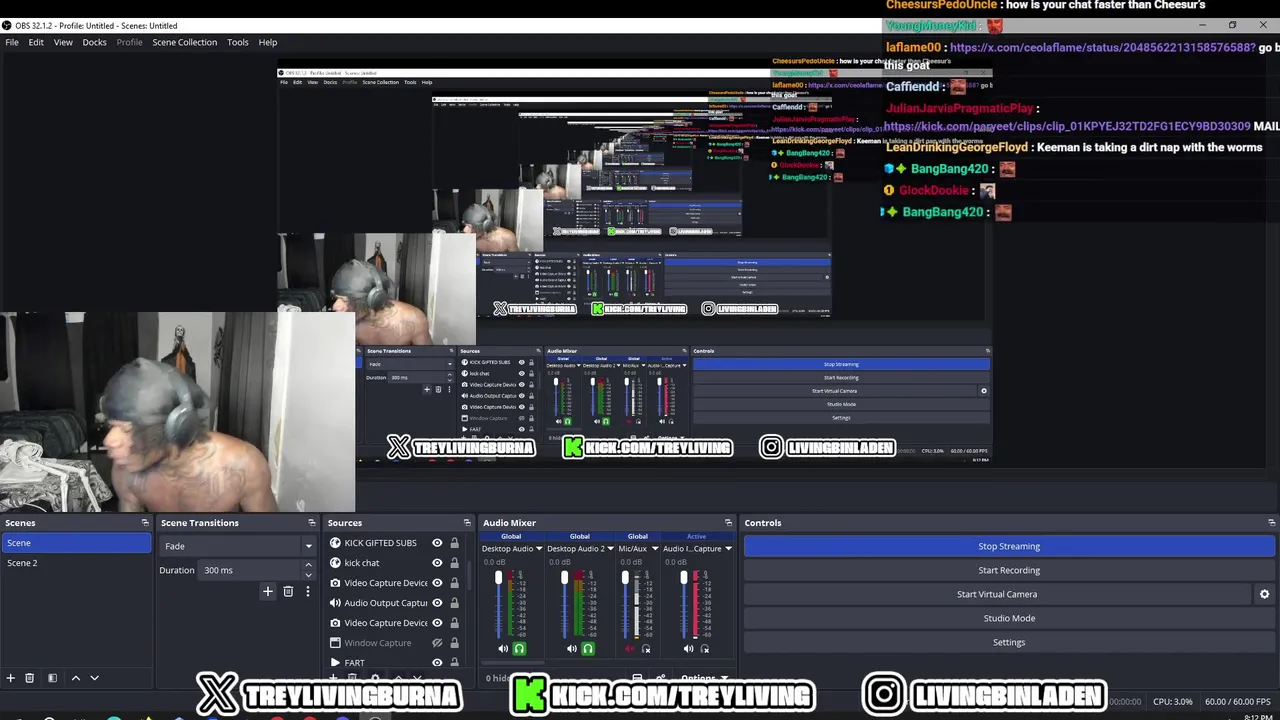
Task: Adjust Audio Input Capture volume fader
Action: (x=684, y=577)
